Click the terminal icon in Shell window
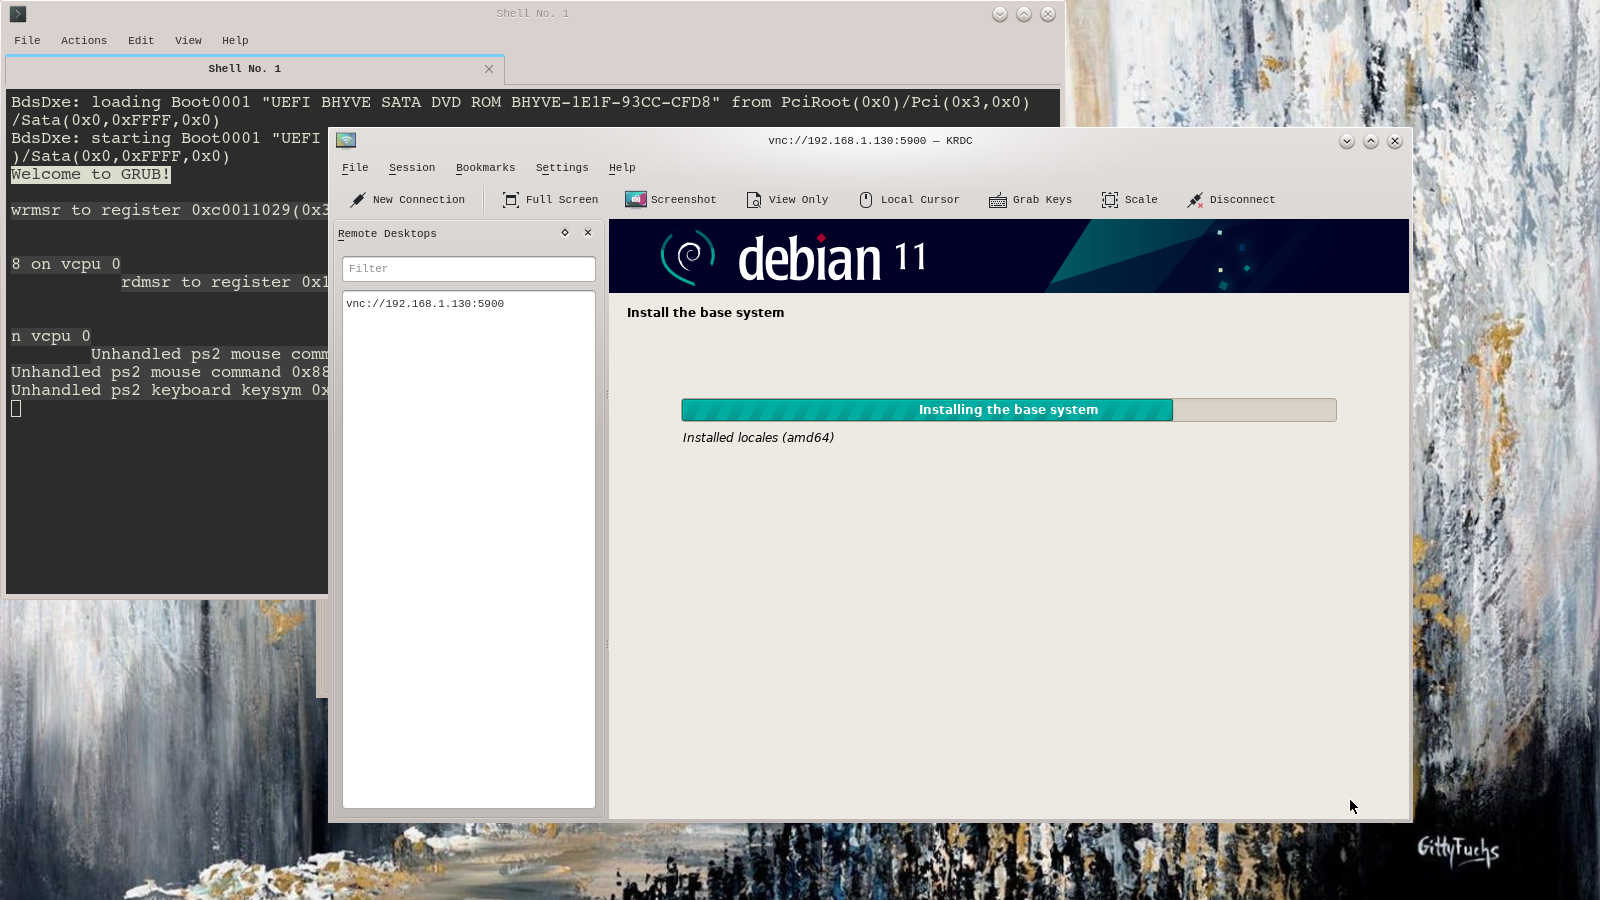1600x900 pixels. [18, 14]
